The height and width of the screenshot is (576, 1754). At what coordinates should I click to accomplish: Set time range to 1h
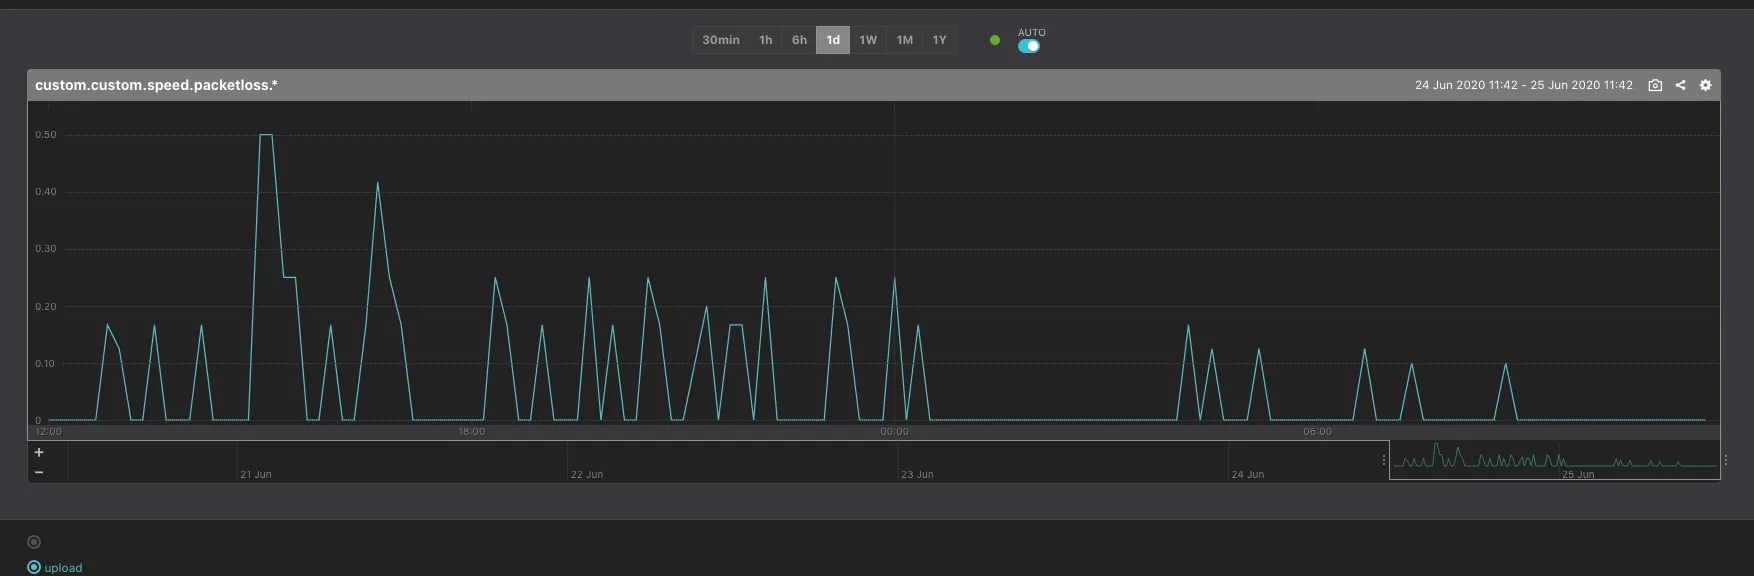(765, 40)
